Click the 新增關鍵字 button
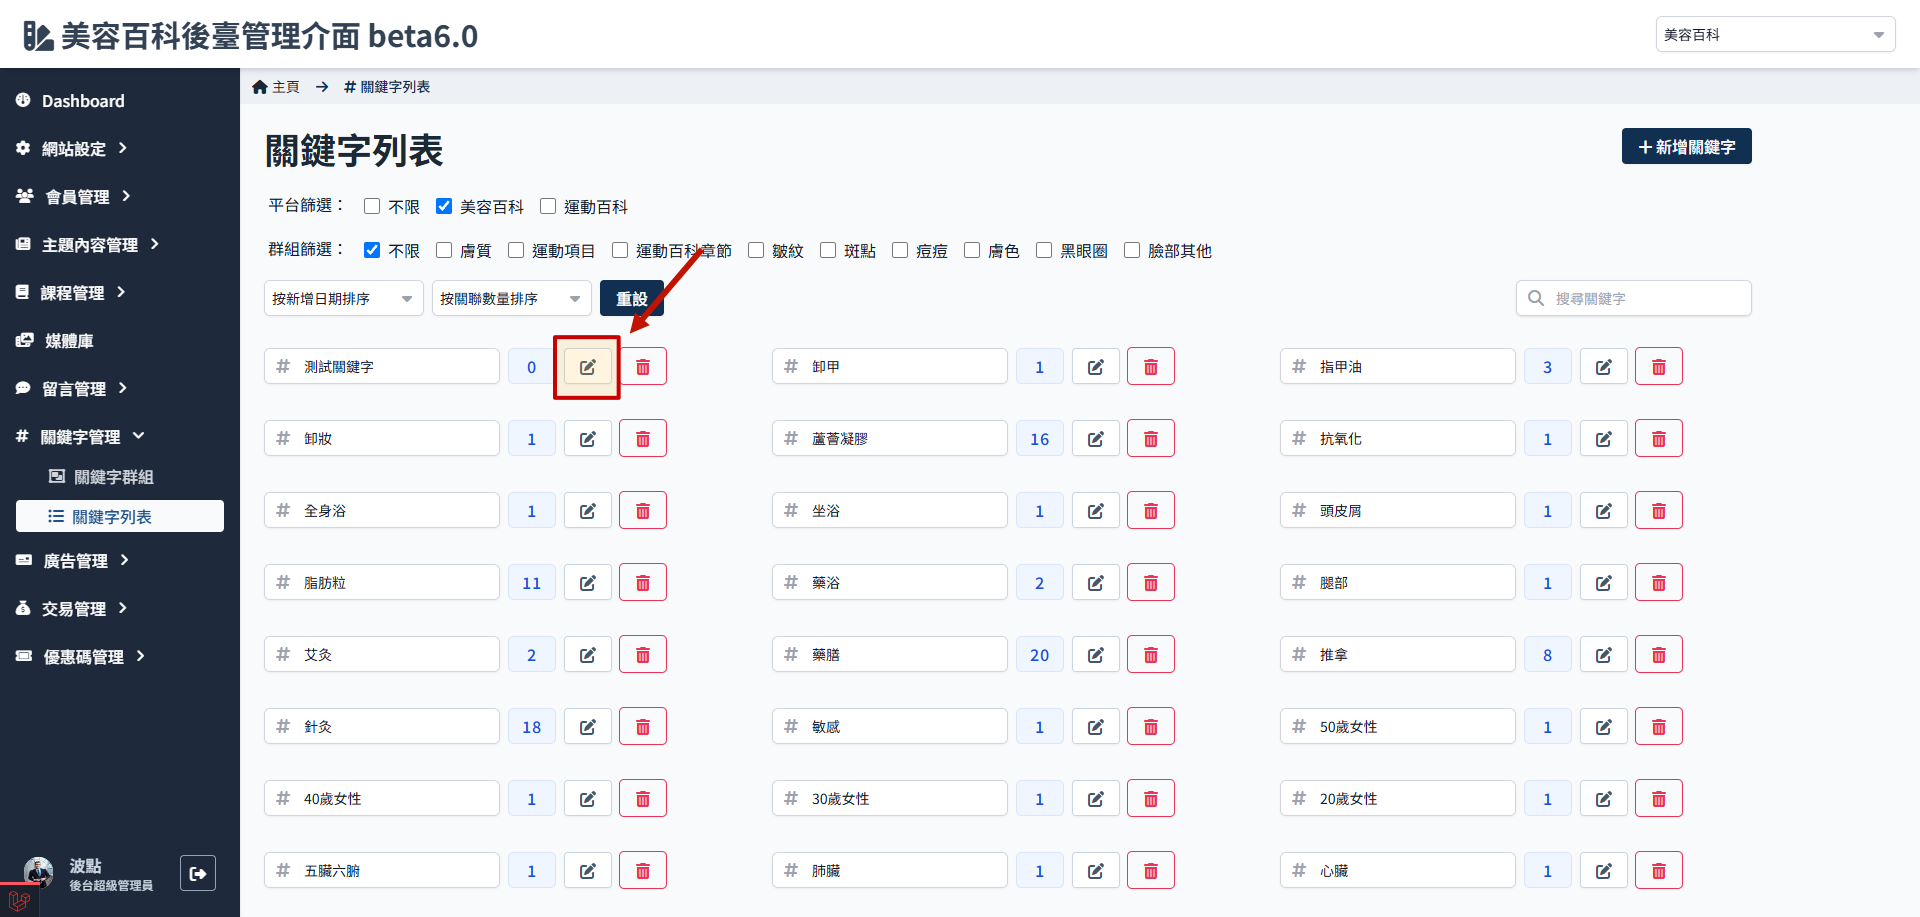 [x=1687, y=146]
